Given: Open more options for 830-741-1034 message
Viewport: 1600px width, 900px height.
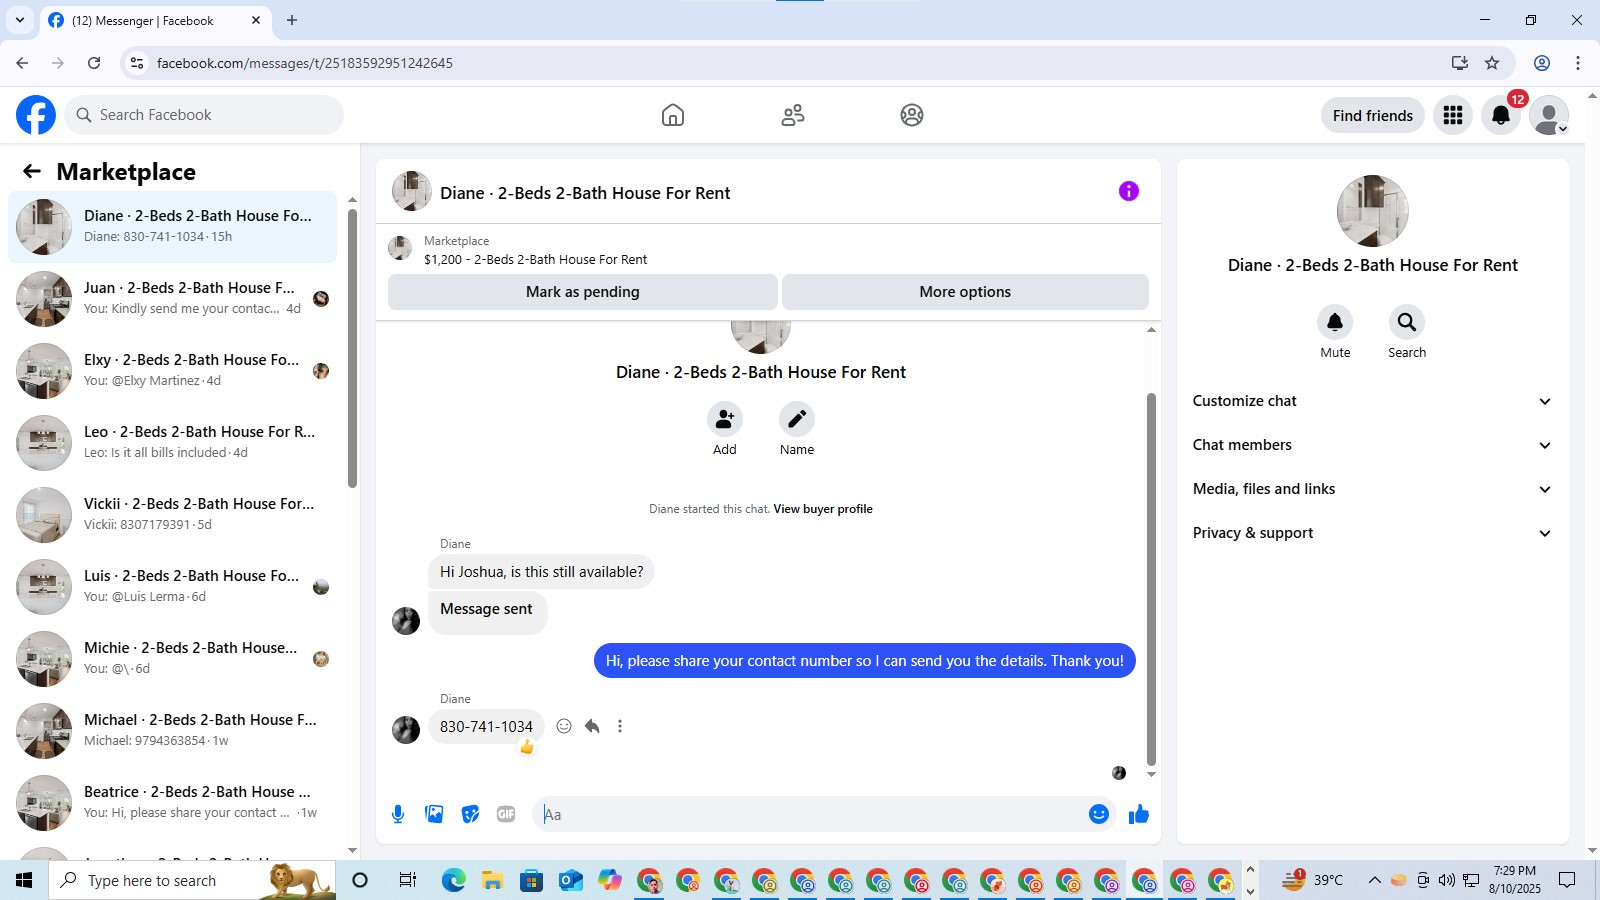Looking at the screenshot, I should pyautogui.click(x=620, y=726).
